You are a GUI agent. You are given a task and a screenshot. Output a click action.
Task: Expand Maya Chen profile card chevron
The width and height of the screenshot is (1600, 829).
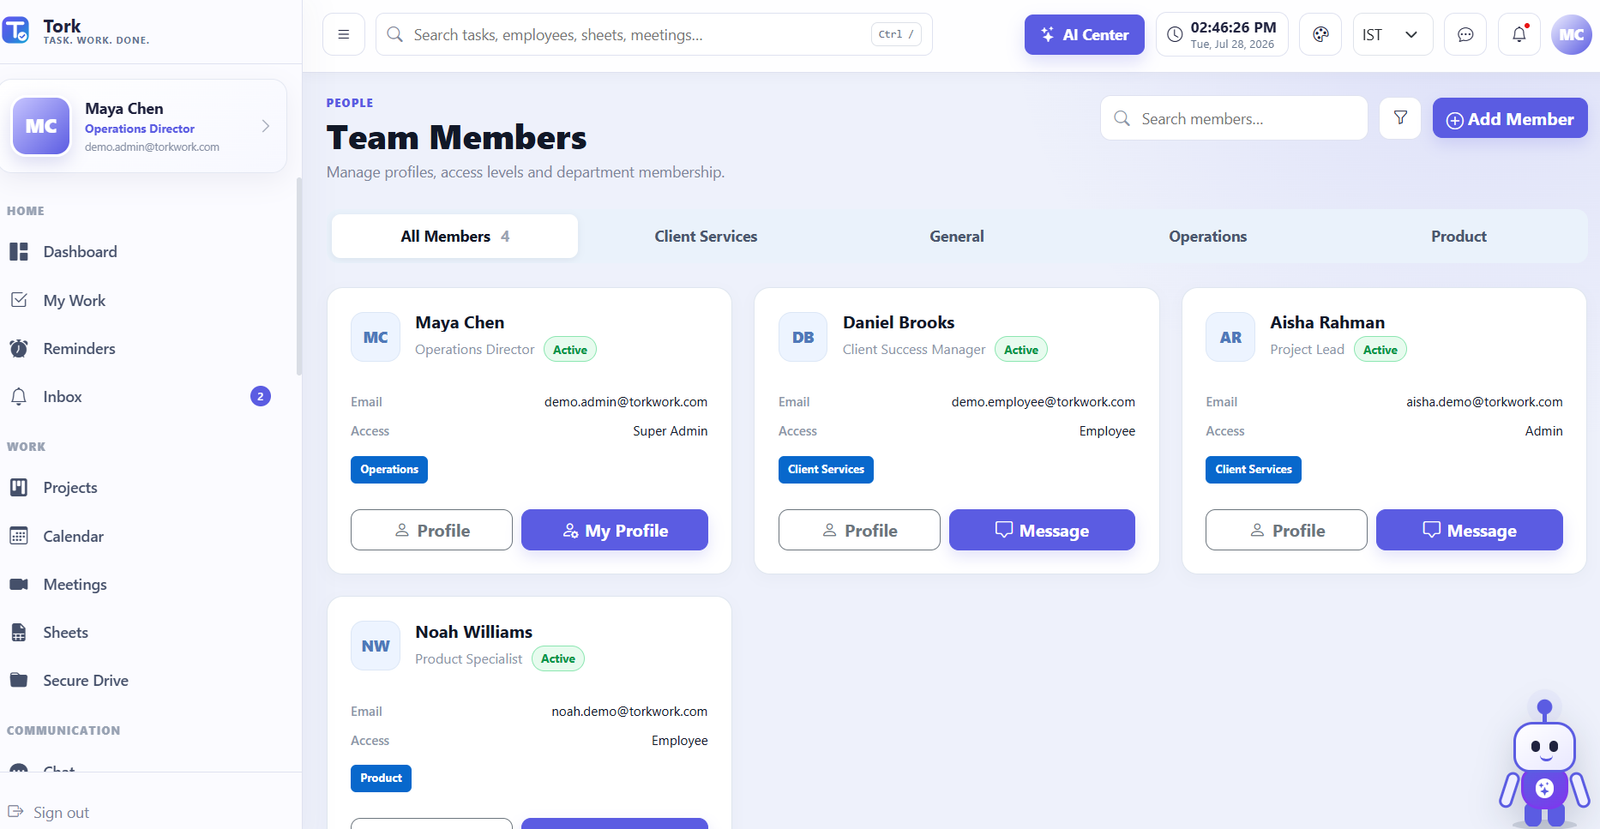tap(265, 126)
